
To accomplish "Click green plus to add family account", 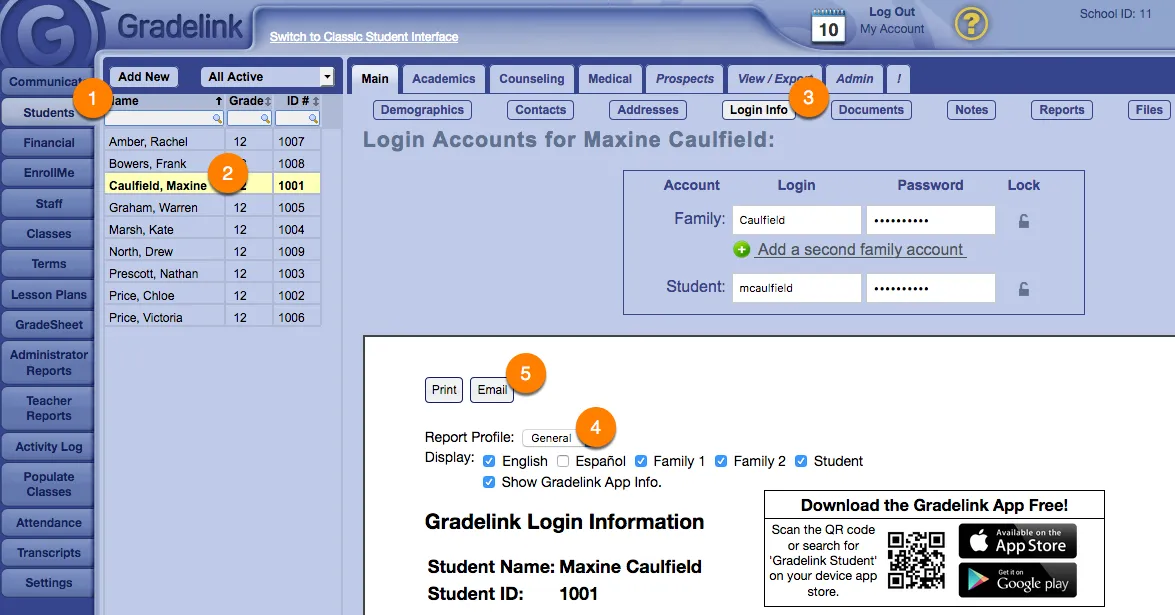I will click(x=741, y=250).
